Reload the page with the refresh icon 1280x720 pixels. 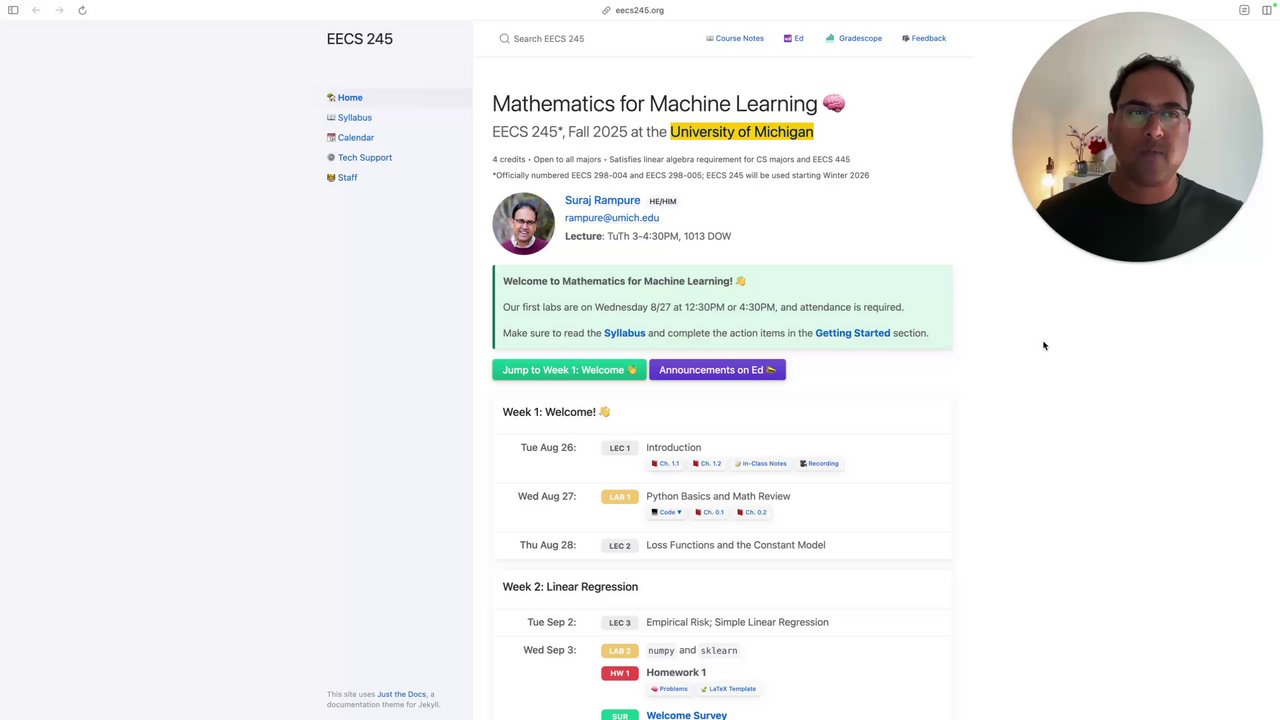coord(82,10)
